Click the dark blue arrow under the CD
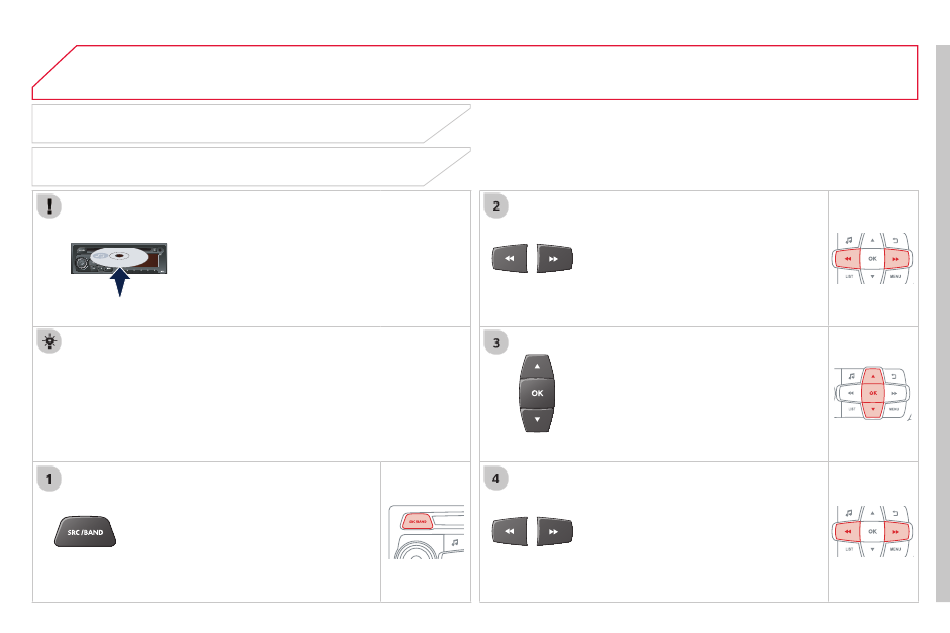950x633 pixels. pos(120,282)
